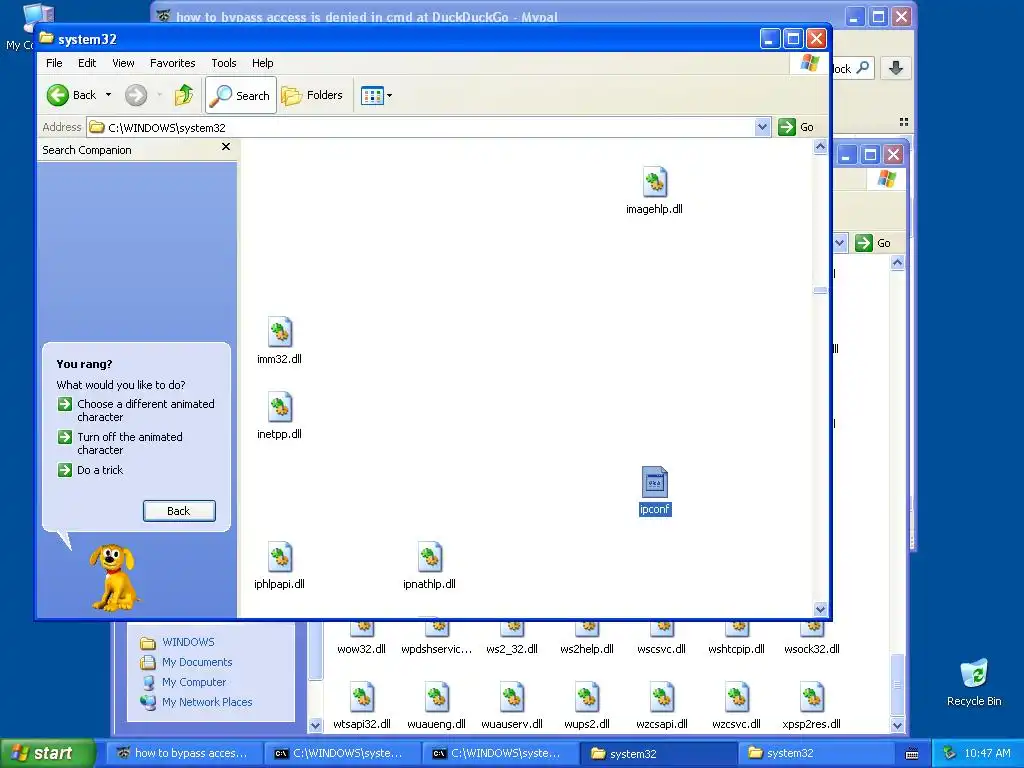Image resolution: width=1024 pixels, height=768 pixels.
Task: Open the Tools menu
Action: (223, 63)
